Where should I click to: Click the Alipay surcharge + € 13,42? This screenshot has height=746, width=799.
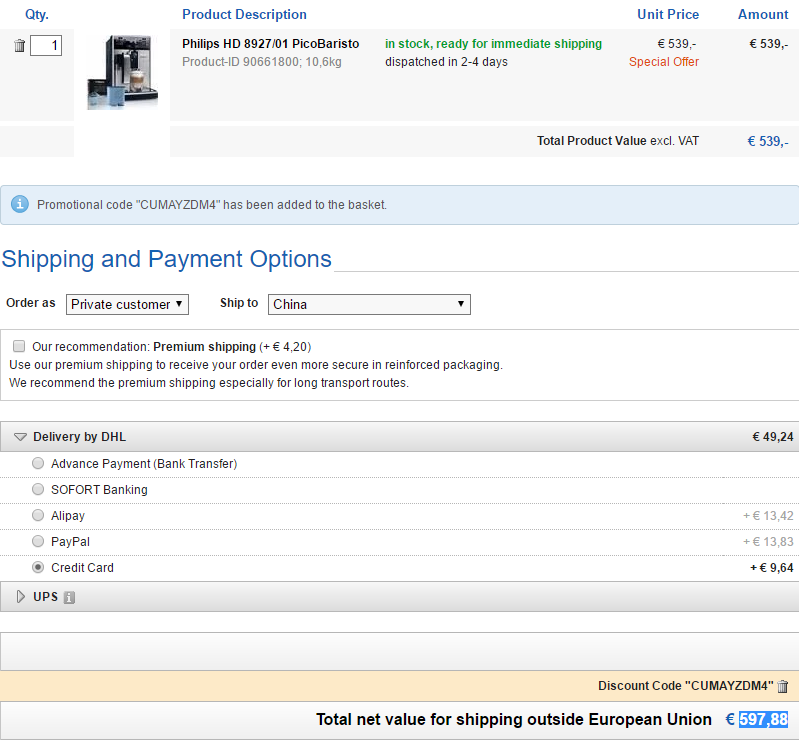(768, 516)
